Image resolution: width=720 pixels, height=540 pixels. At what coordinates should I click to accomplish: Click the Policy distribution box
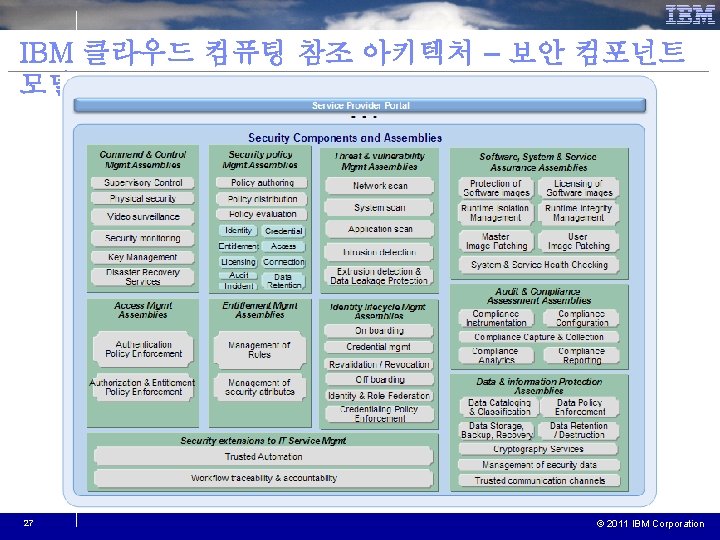pos(262,199)
